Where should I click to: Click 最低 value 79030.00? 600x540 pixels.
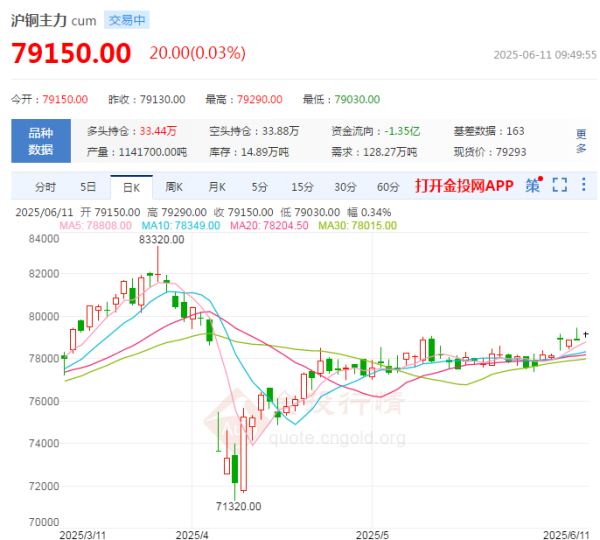[357, 100]
